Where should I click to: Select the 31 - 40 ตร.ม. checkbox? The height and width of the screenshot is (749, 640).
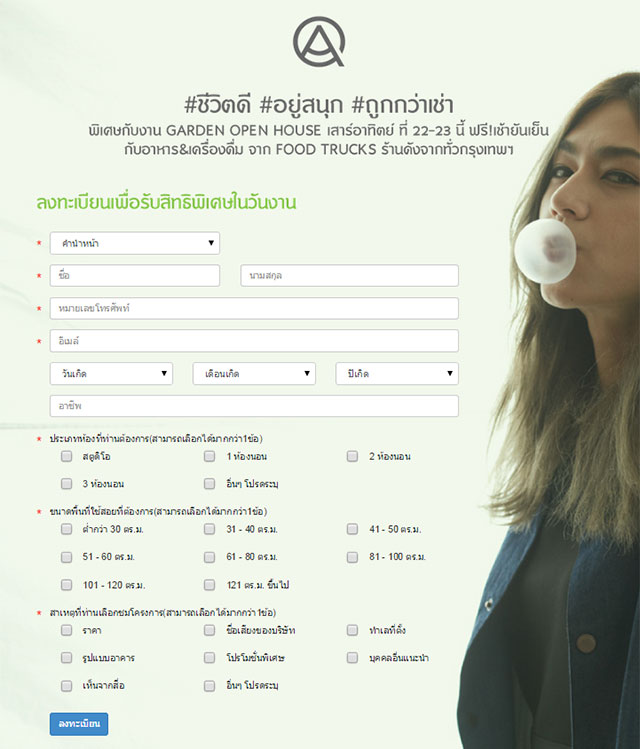[x=209, y=529]
